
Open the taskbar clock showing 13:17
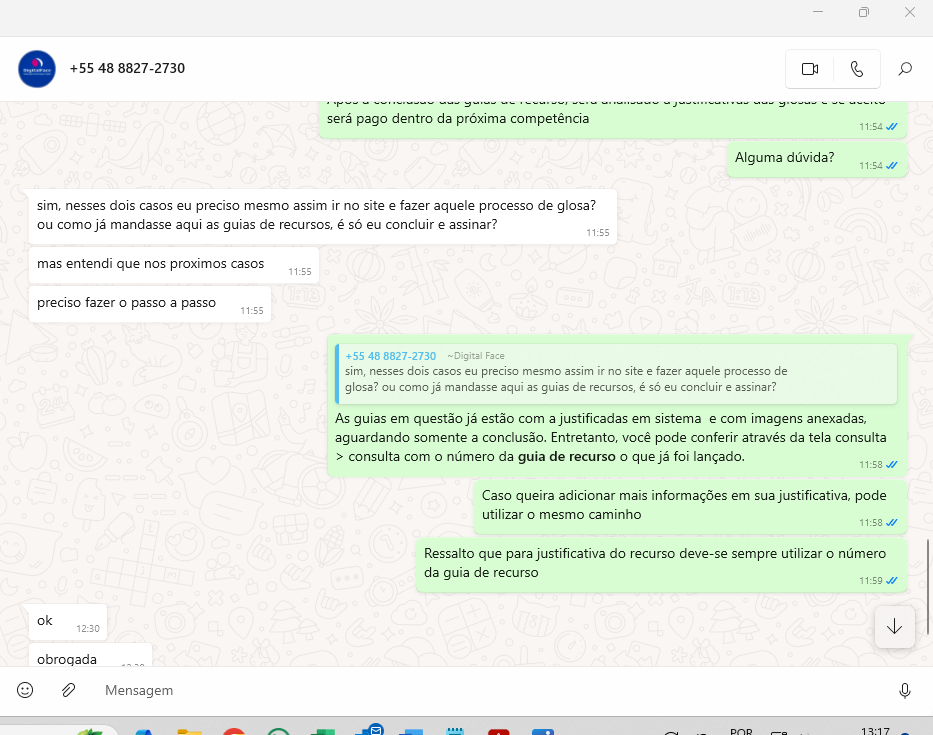coord(875,730)
